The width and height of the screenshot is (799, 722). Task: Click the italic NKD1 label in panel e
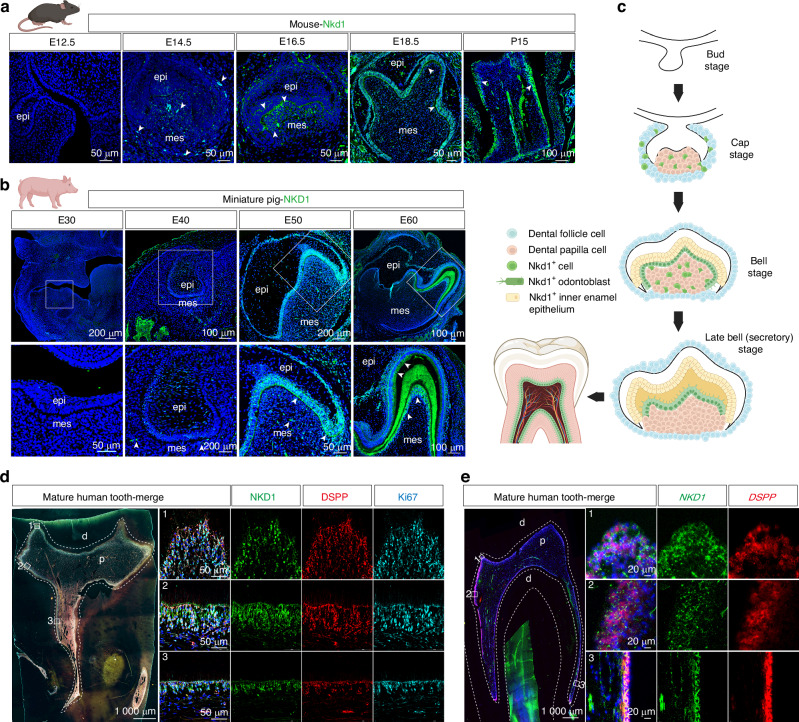[x=692, y=497]
